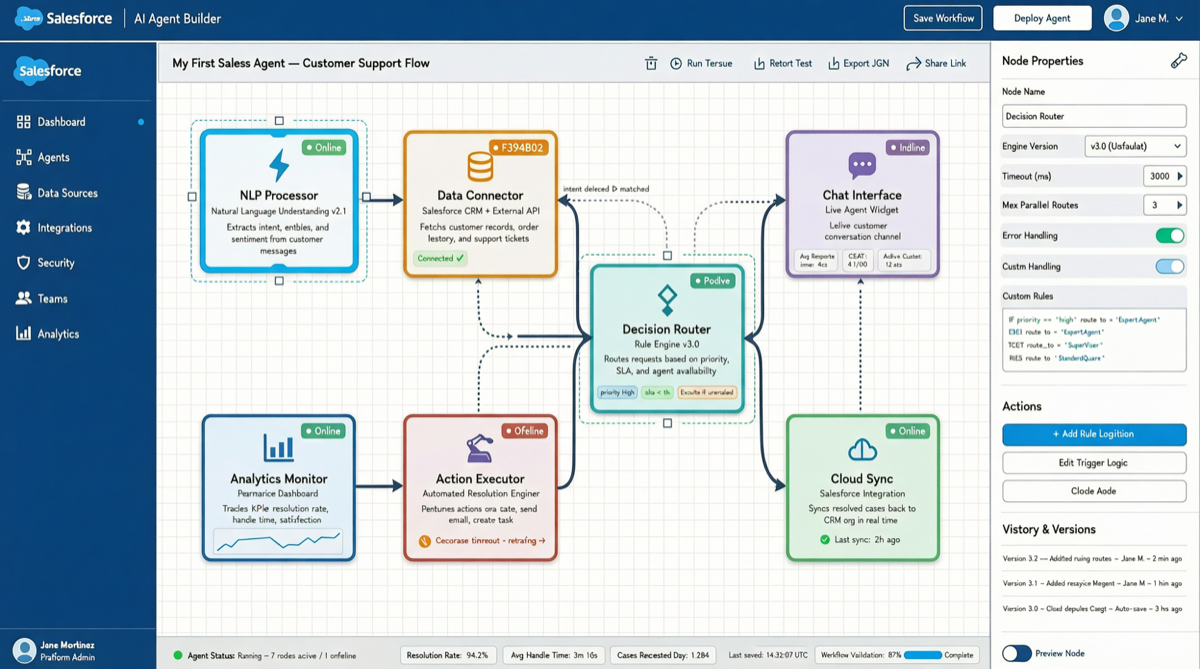The width and height of the screenshot is (1200, 669).
Task: Click the Export JGN icon
Action: pyautogui.click(x=833, y=63)
